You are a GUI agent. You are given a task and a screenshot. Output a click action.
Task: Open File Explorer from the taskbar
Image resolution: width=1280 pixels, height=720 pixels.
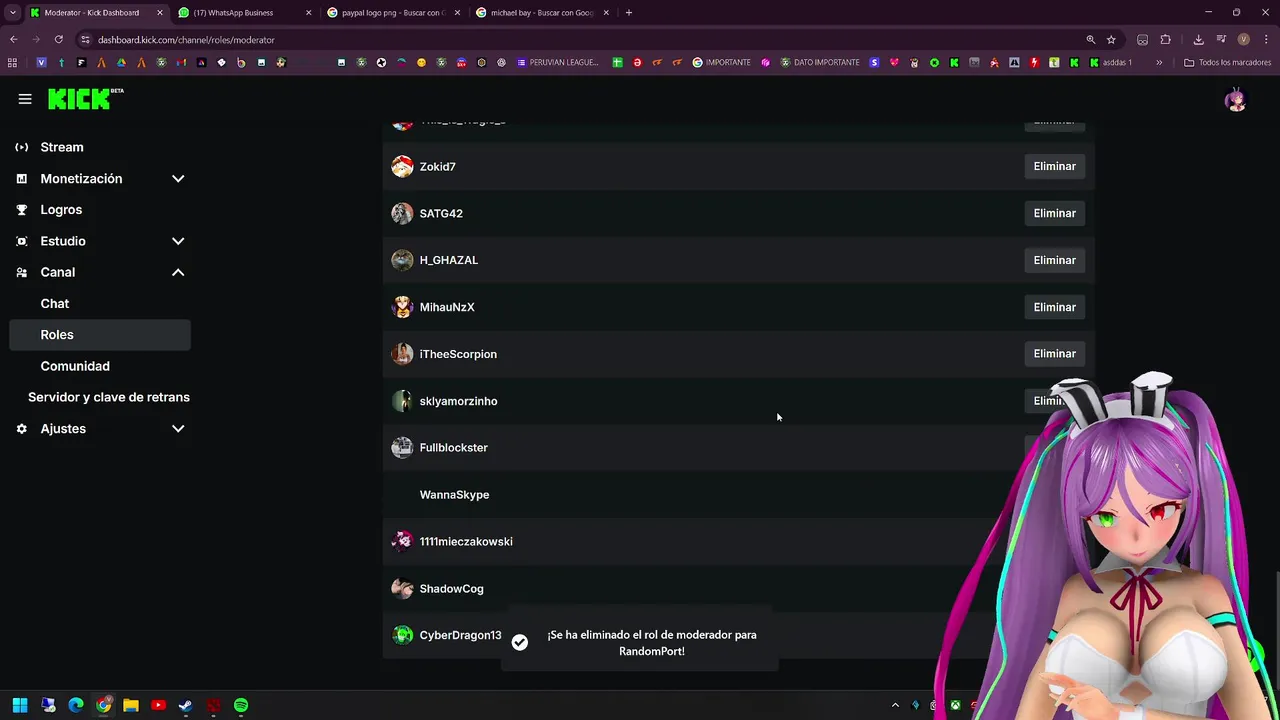[131, 705]
